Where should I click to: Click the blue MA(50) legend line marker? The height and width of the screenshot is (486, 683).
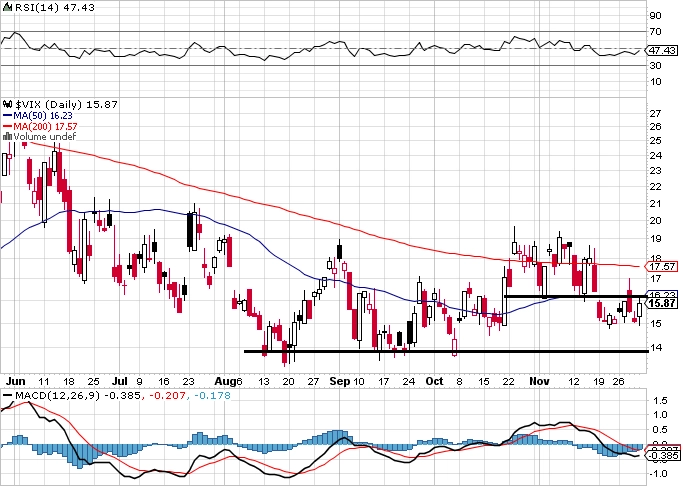click(6, 115)
